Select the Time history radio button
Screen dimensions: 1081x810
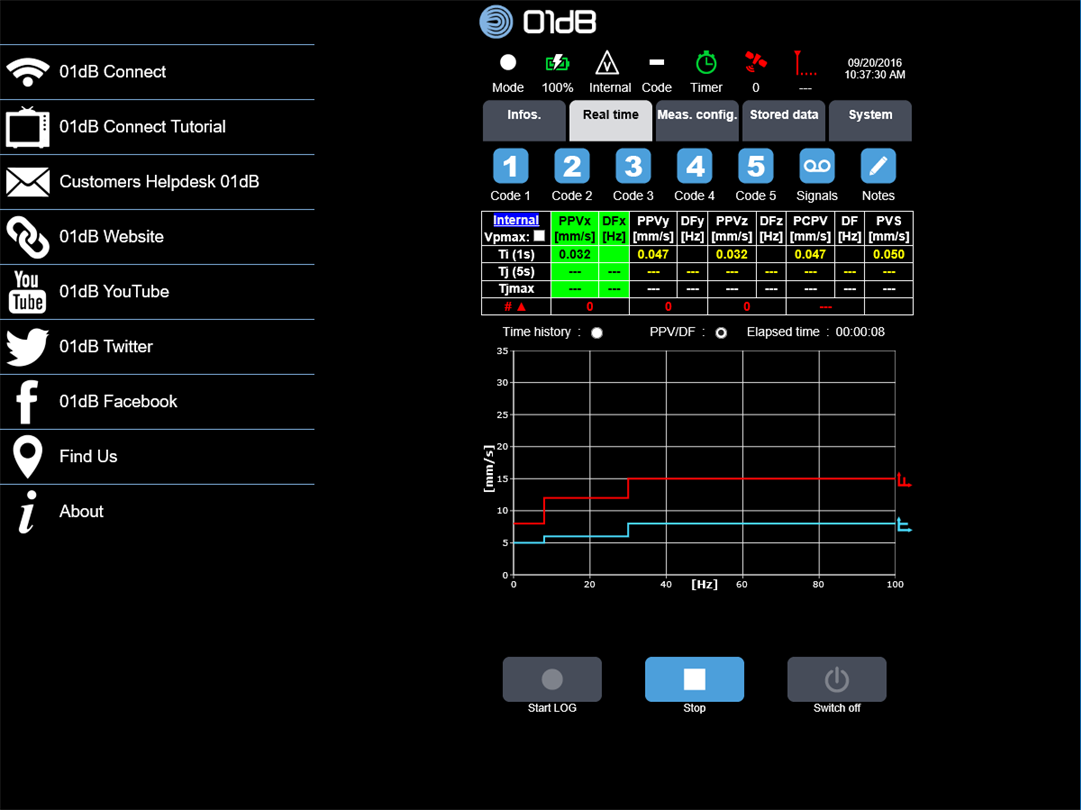click(597, 333)
